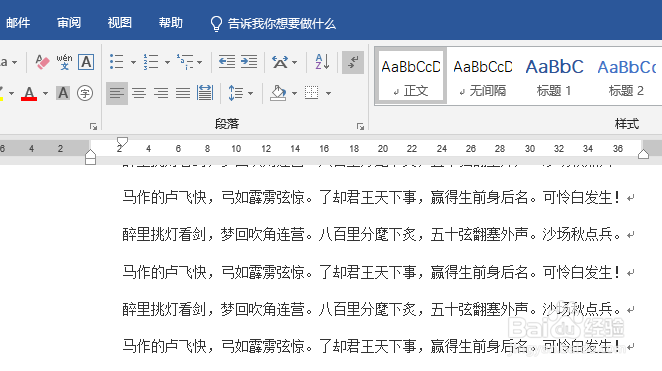The image size is (662, 371).
Task: Open the 邮件 ribbon tab
Action: pyautogui.click(x=18, y=23)
